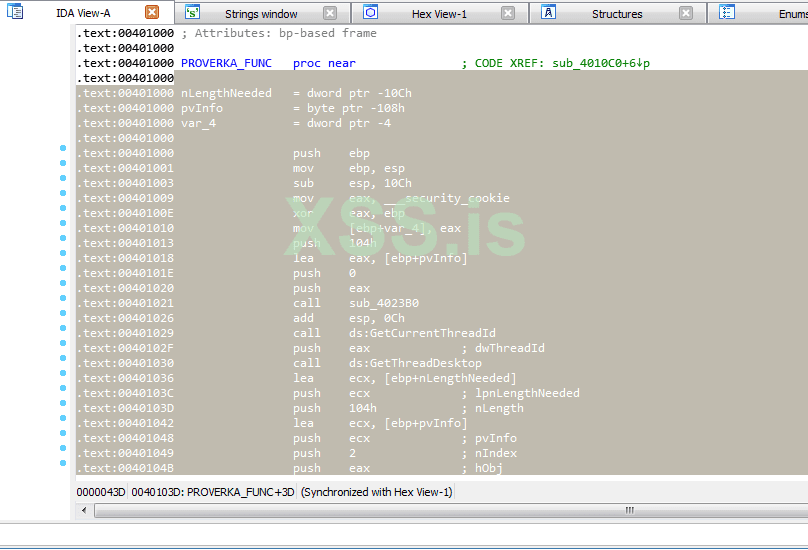Switch to the Structures tab
Image resolution: width=808 pixels, height=550 pixels.
click(x=617, y=14)
